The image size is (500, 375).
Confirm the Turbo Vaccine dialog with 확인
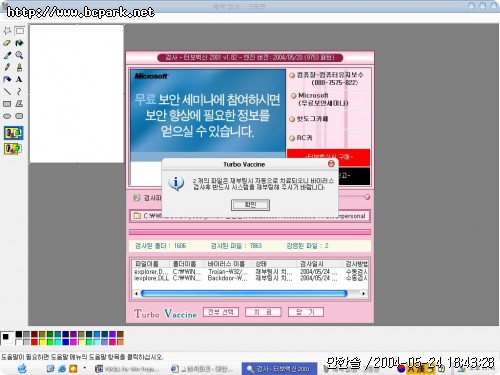tap(250, 205)
